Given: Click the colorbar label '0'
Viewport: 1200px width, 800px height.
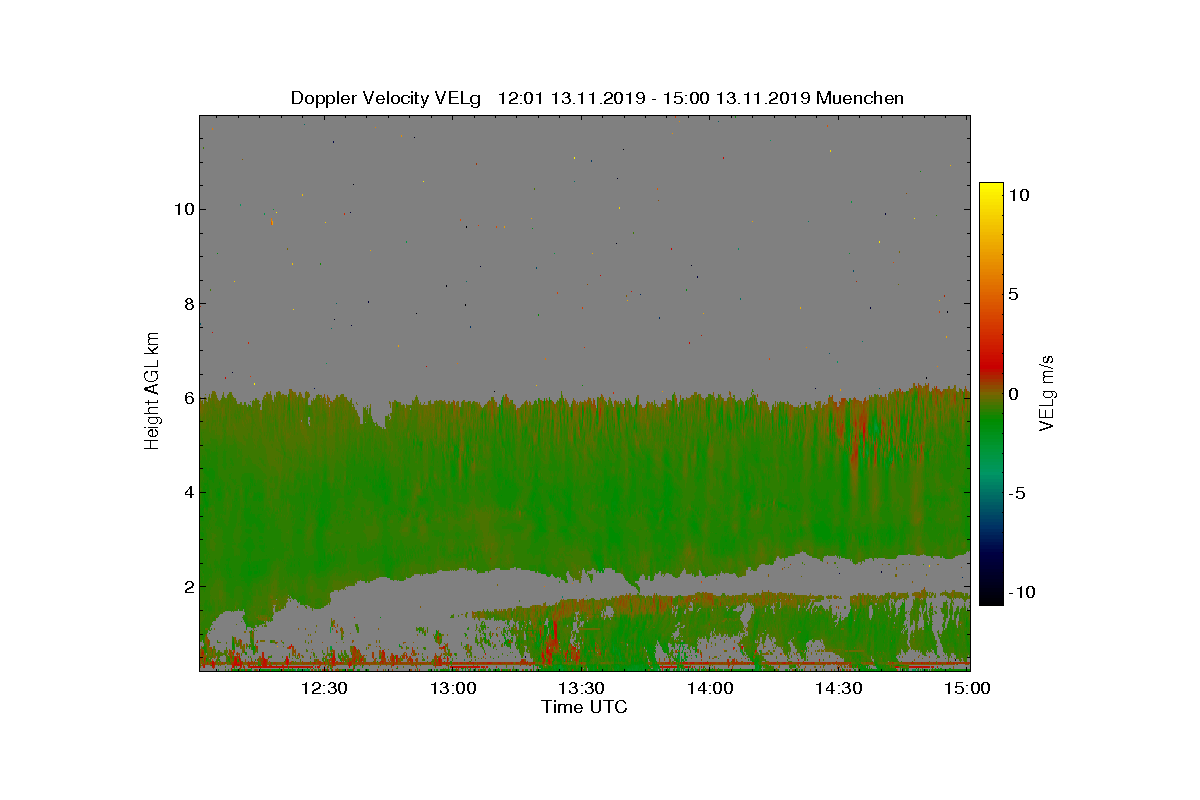Looking at the screenshot, I should (1014, 394).
